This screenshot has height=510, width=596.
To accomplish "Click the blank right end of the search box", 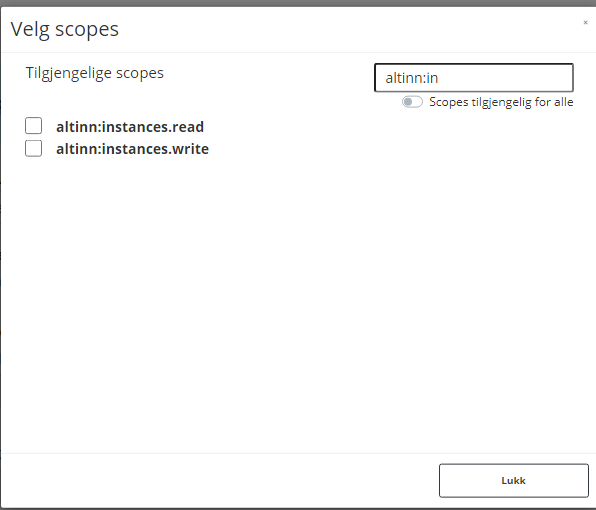I will pos(532,78).
